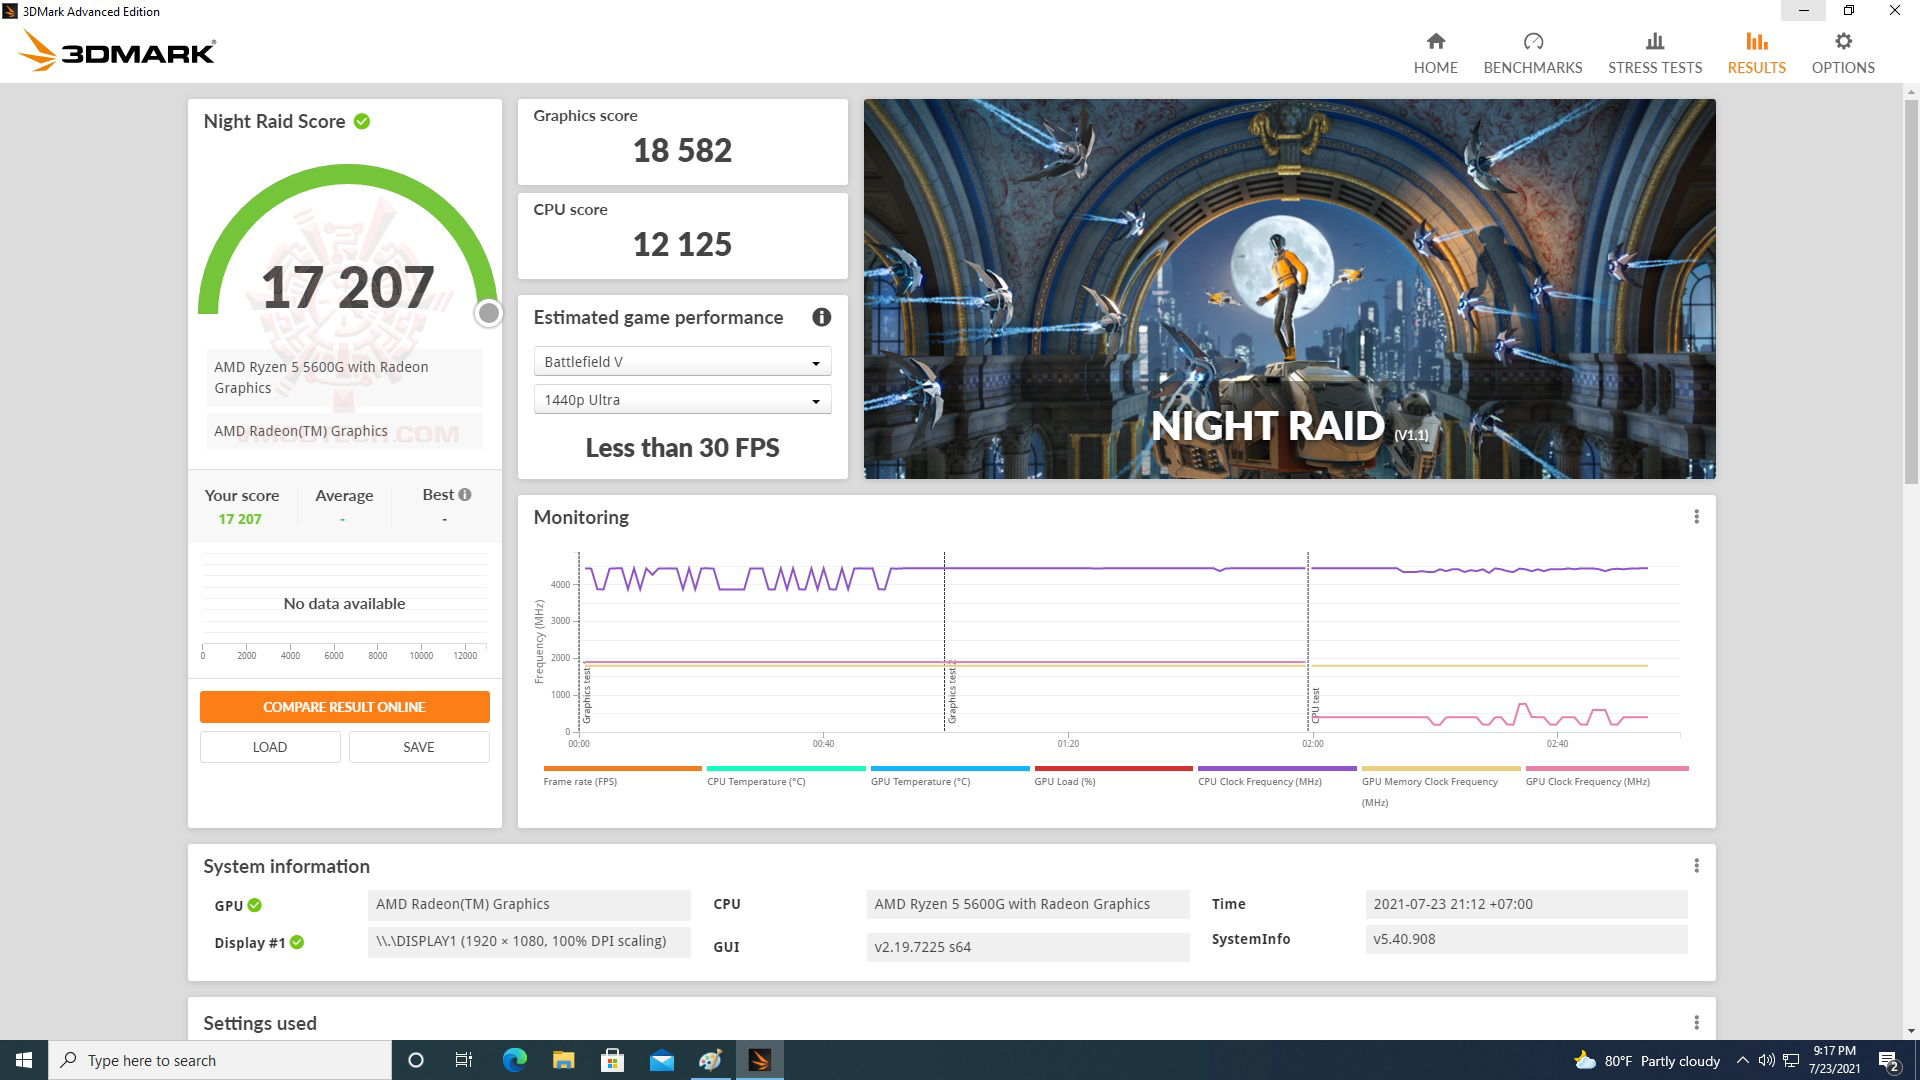Open the Benchmarks gauge icon

tap(1532, 41)
